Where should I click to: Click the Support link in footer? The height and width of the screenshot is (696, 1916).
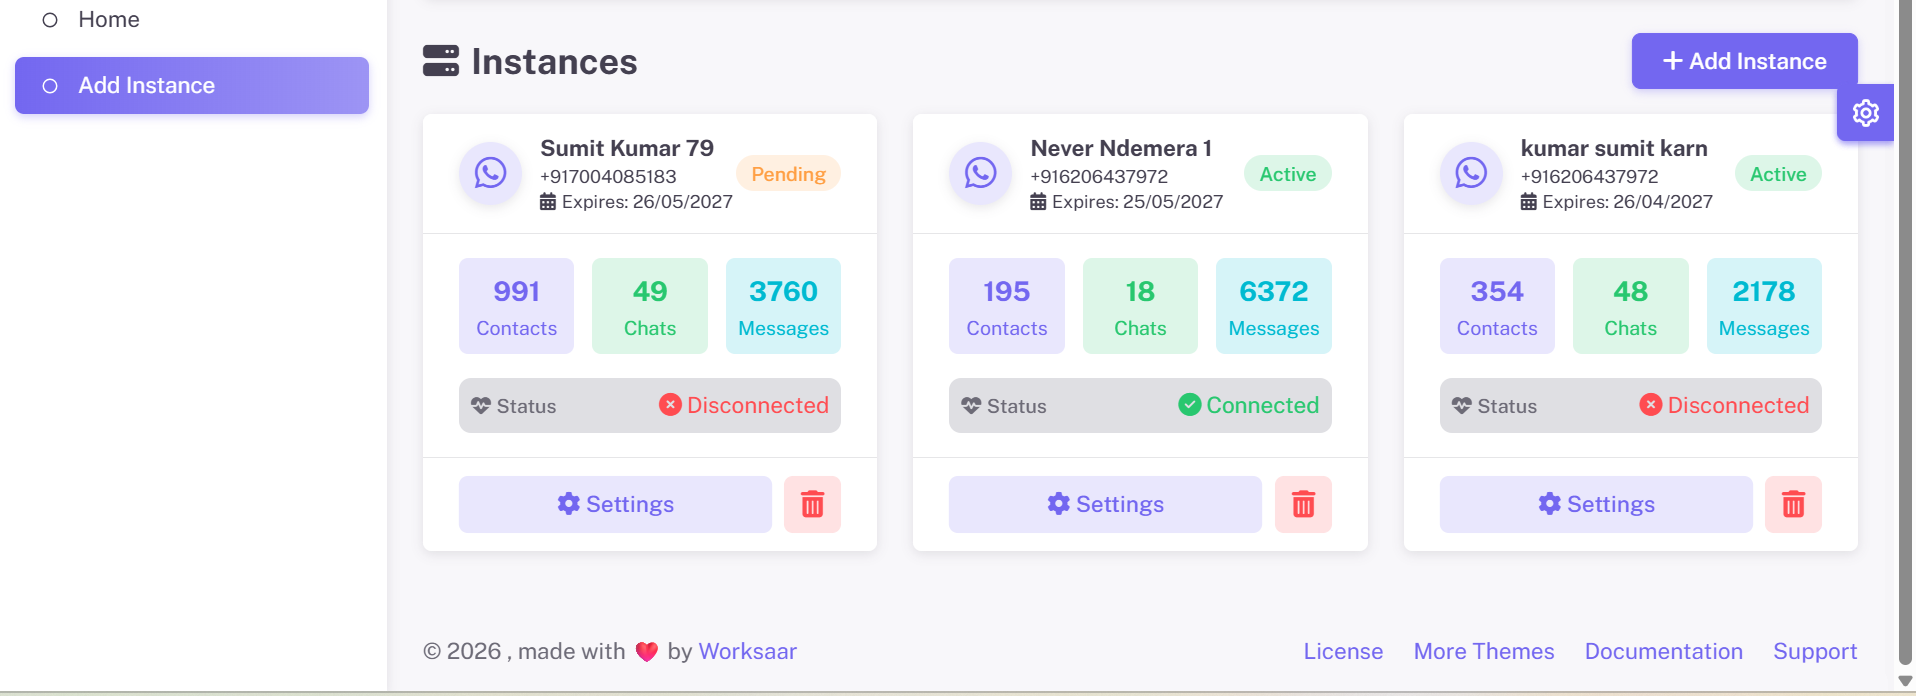coord(1815,652)
